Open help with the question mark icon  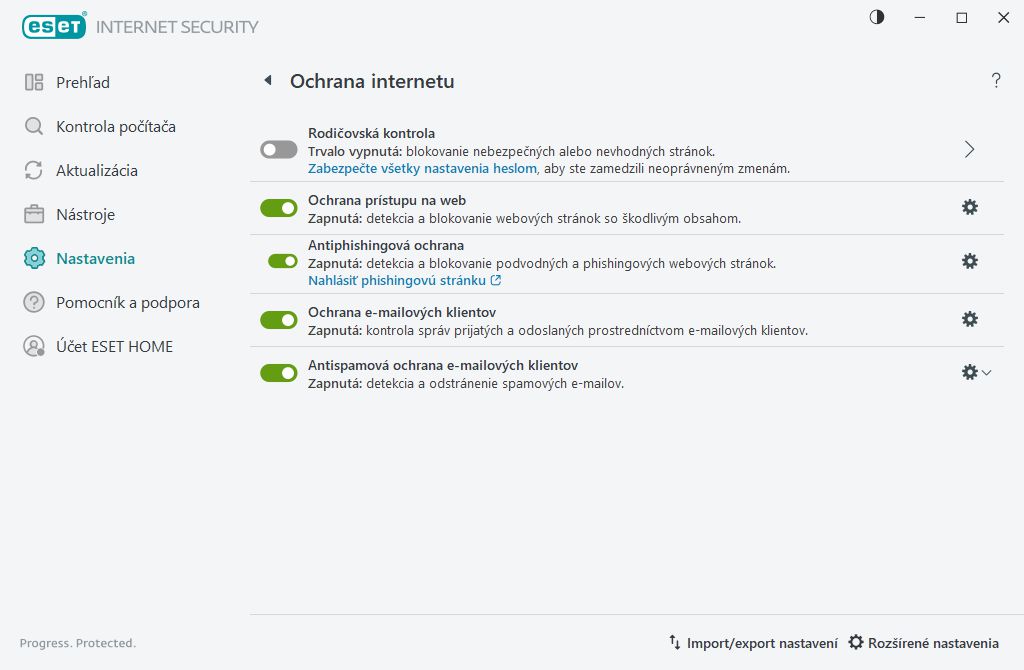pyautogui.click(x=996, y=81)
